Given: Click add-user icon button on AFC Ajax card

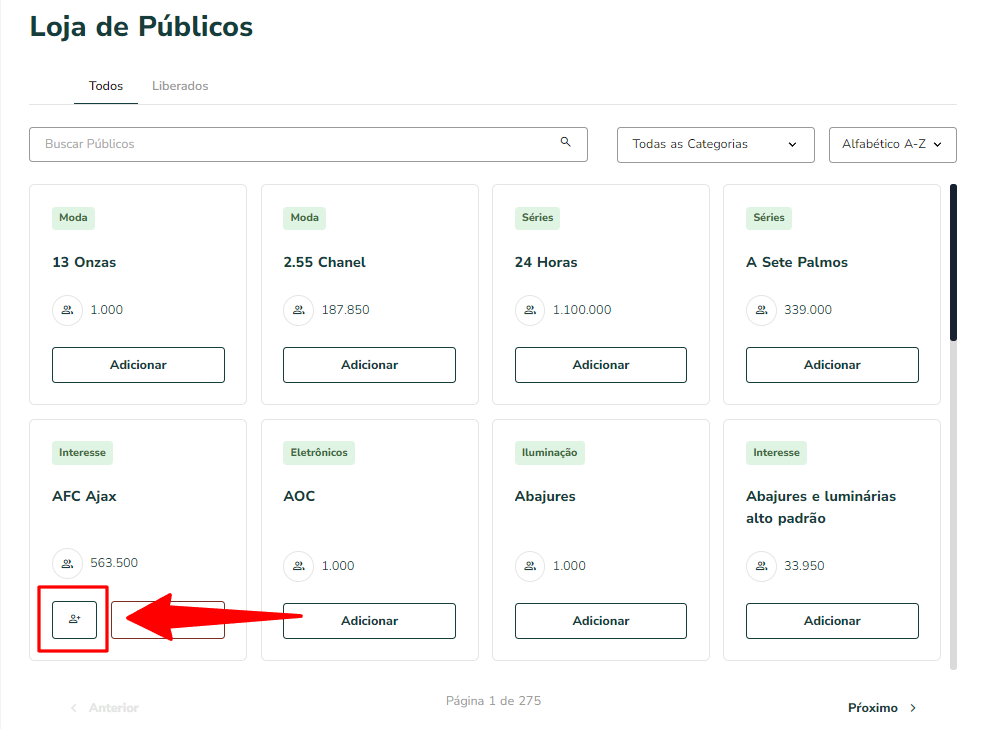Looking at the screenshot, I should click(74, 620).
